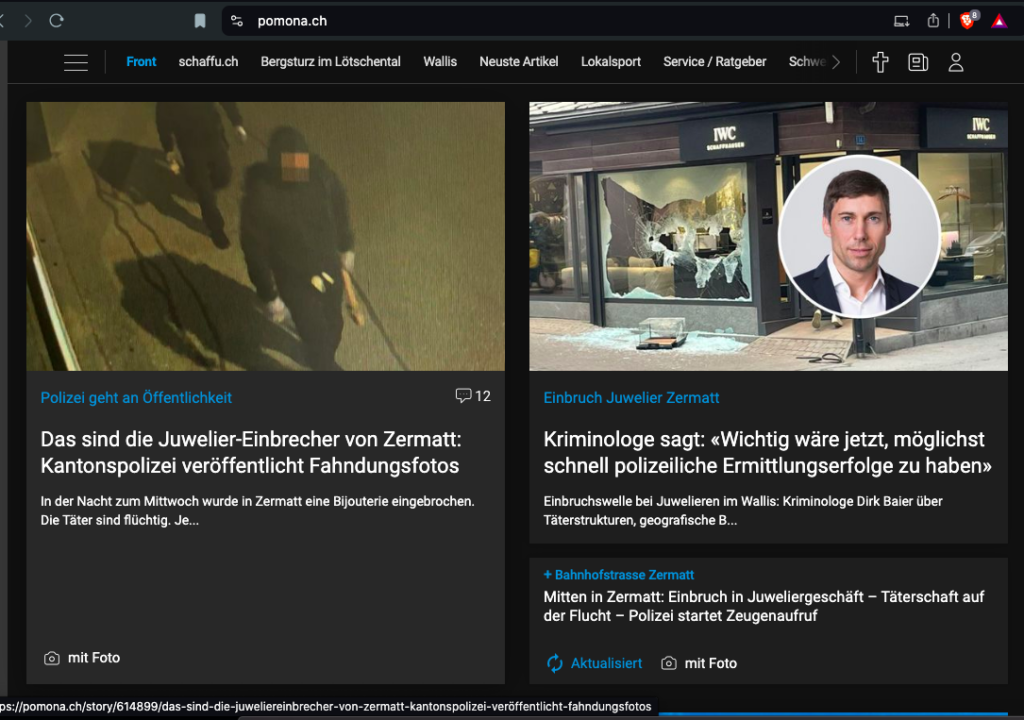Go to the Wallis section
Image resolution: width=1024 pixels, height=720 pixels.
coord(440,61)
